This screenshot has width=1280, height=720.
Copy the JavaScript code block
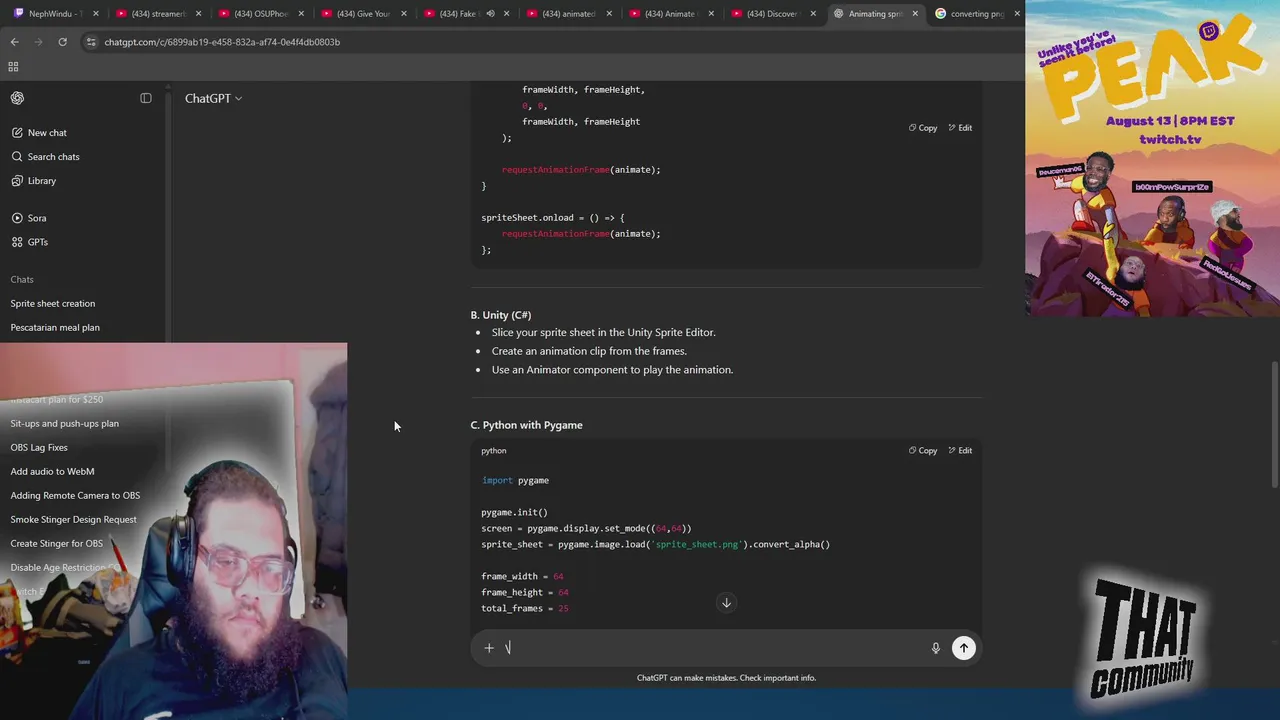coord(923,128)
